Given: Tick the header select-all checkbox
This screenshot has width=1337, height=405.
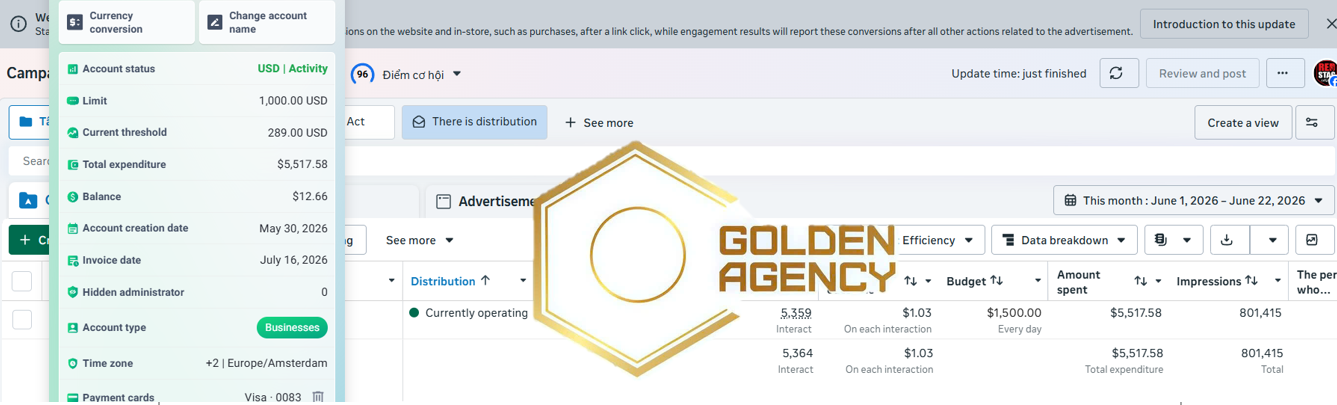Looking at the screenshot, I should click(x=22, y=281).
